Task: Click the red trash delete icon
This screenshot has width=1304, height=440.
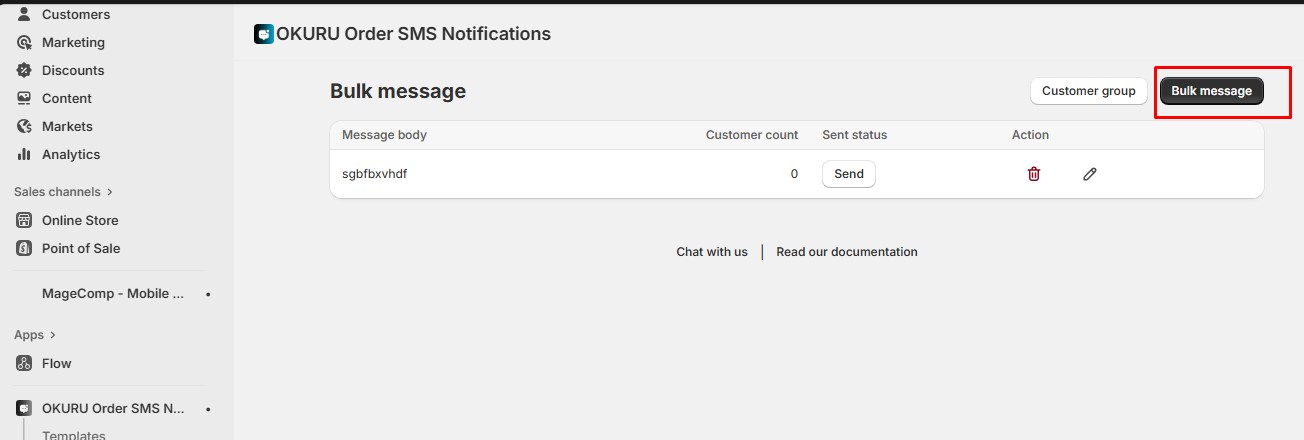Action: (1034, 174)
